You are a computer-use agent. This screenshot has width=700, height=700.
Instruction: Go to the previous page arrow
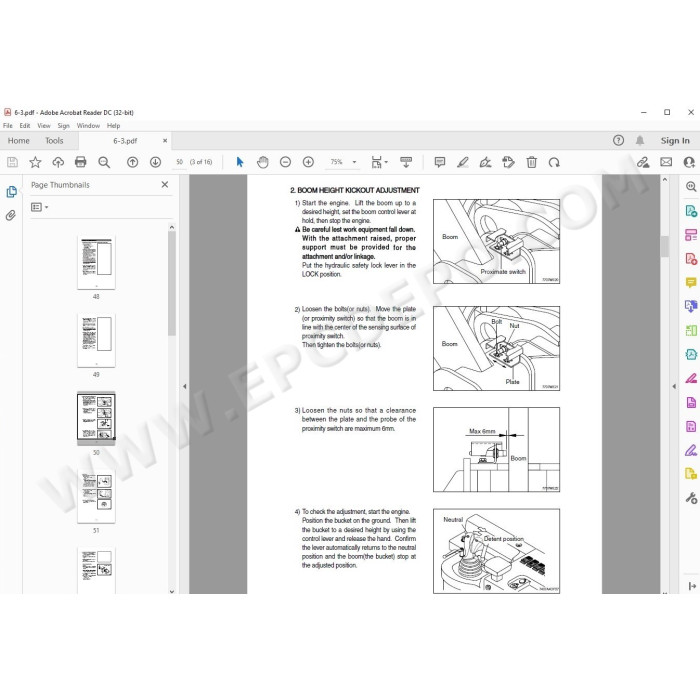133,162
